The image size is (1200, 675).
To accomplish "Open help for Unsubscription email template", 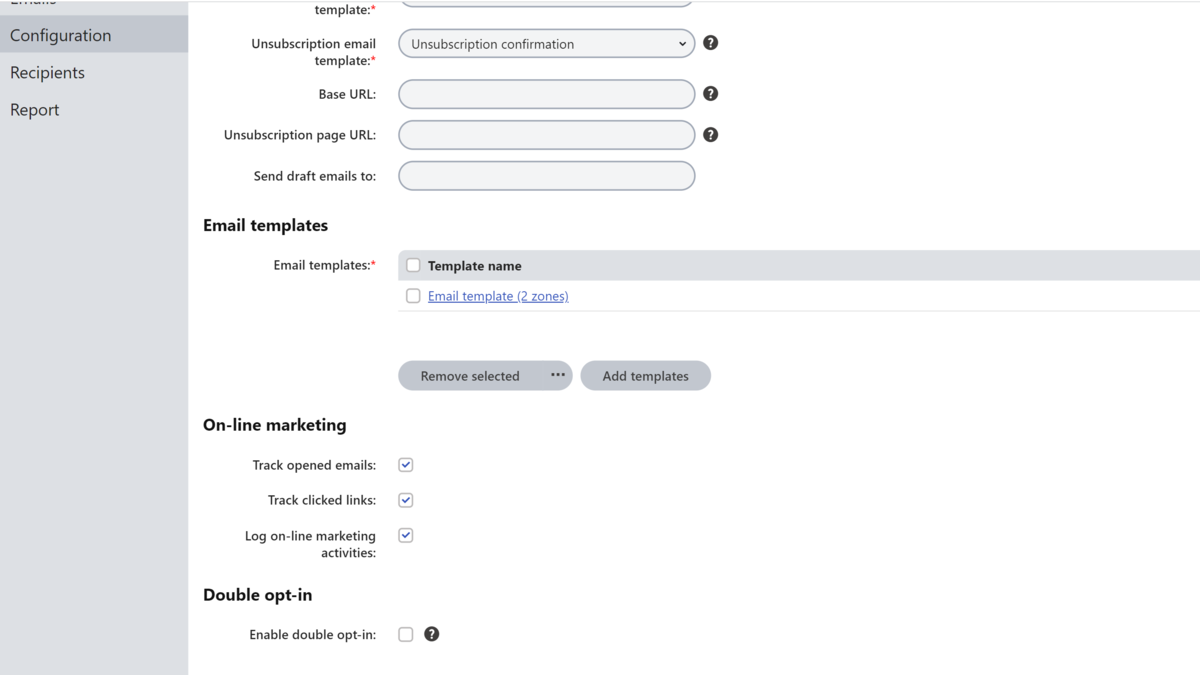I will pyautogui.click(x=710, y=43).
